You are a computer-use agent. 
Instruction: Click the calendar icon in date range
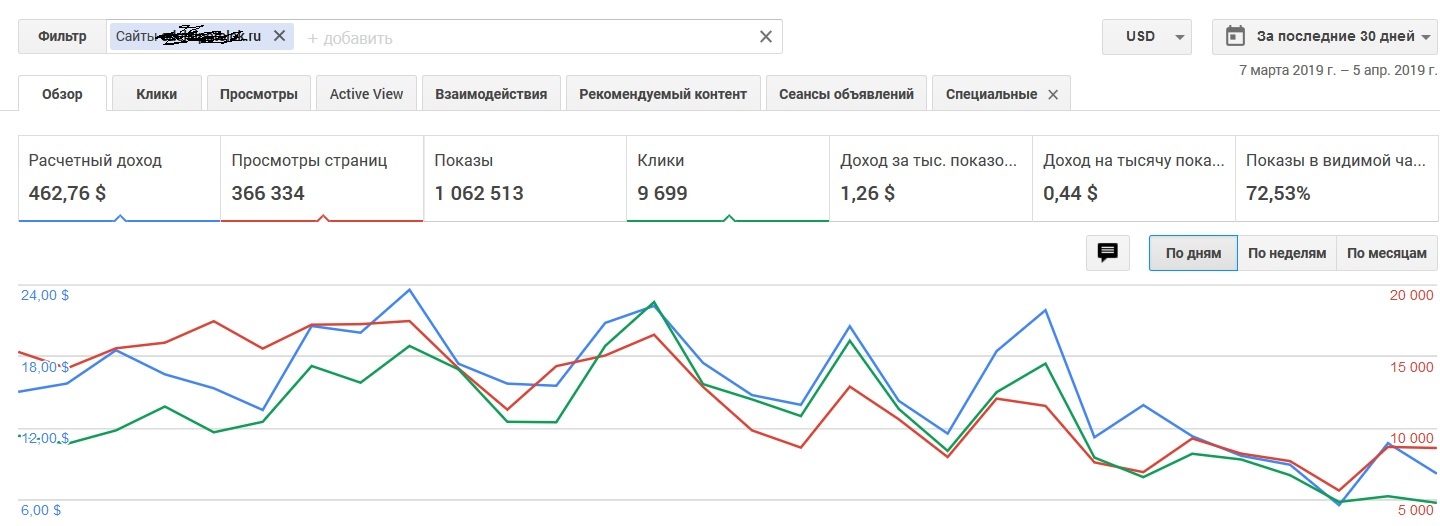pos(1235,37)
